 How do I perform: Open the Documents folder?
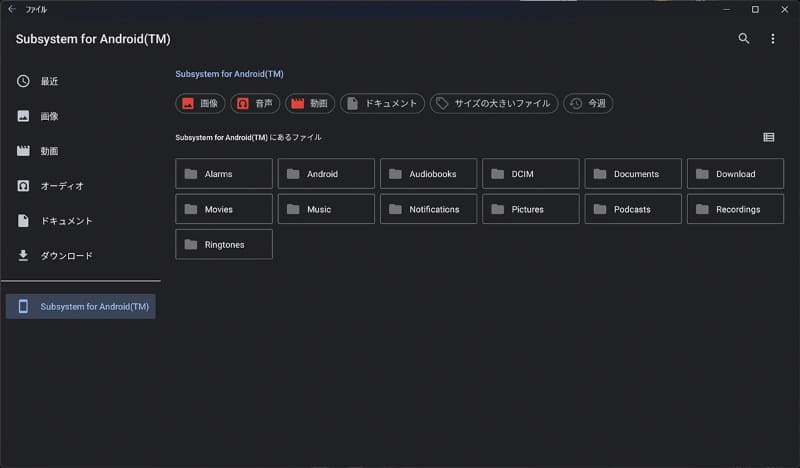point(633,174)
